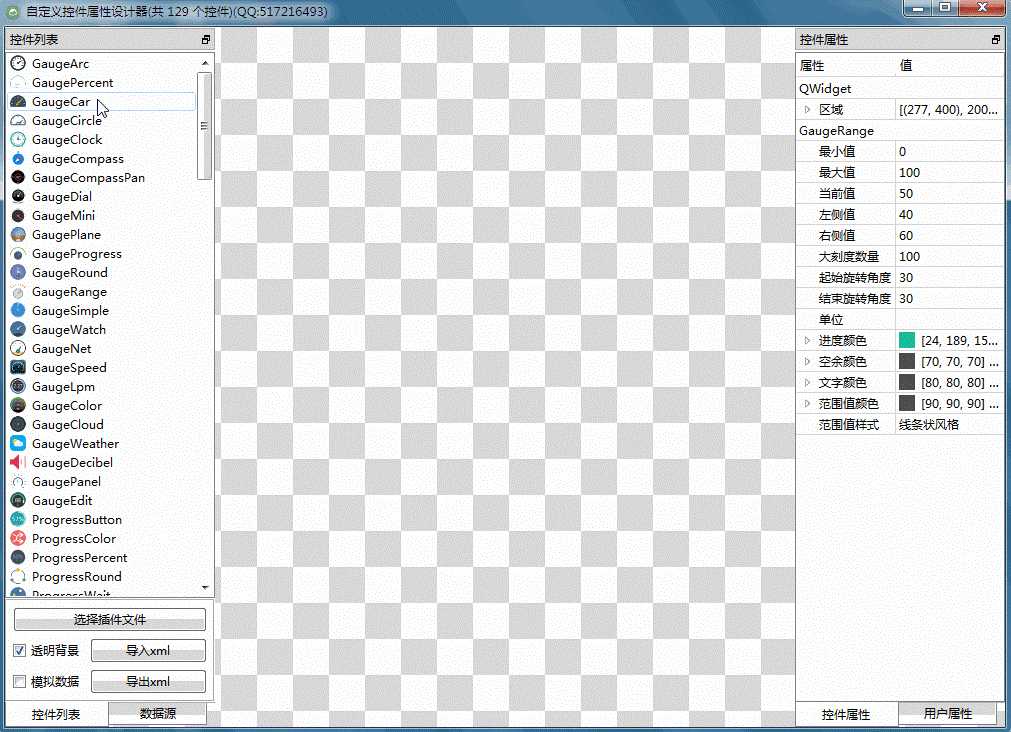Screen dimensions: 1011x732
Task: Pick the GaugeWeather icon
Action: (18, 444)
